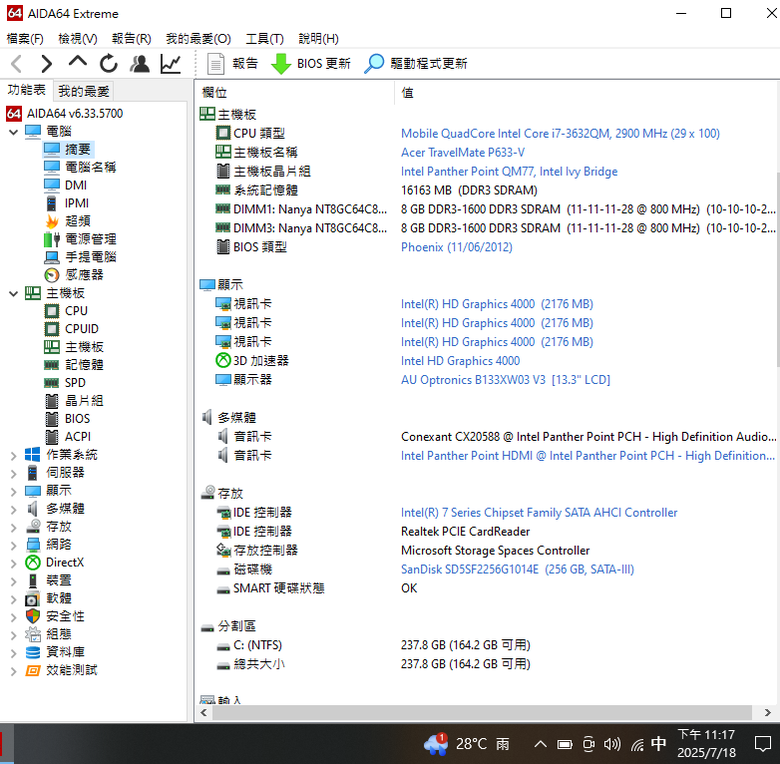Click the 驅動程式更新 button
780x764 pixels.
tap(416, 64)
